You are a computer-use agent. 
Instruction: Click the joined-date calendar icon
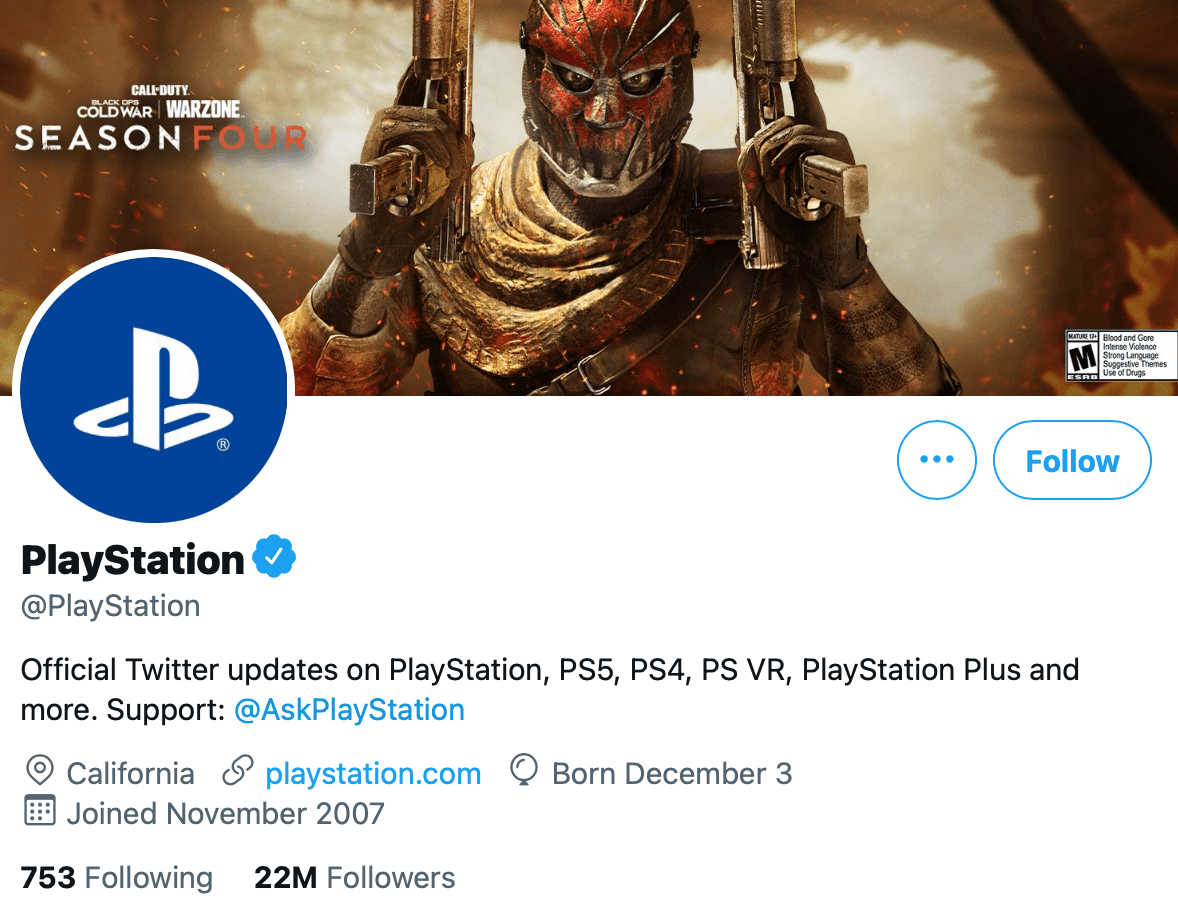click(39, 811)
